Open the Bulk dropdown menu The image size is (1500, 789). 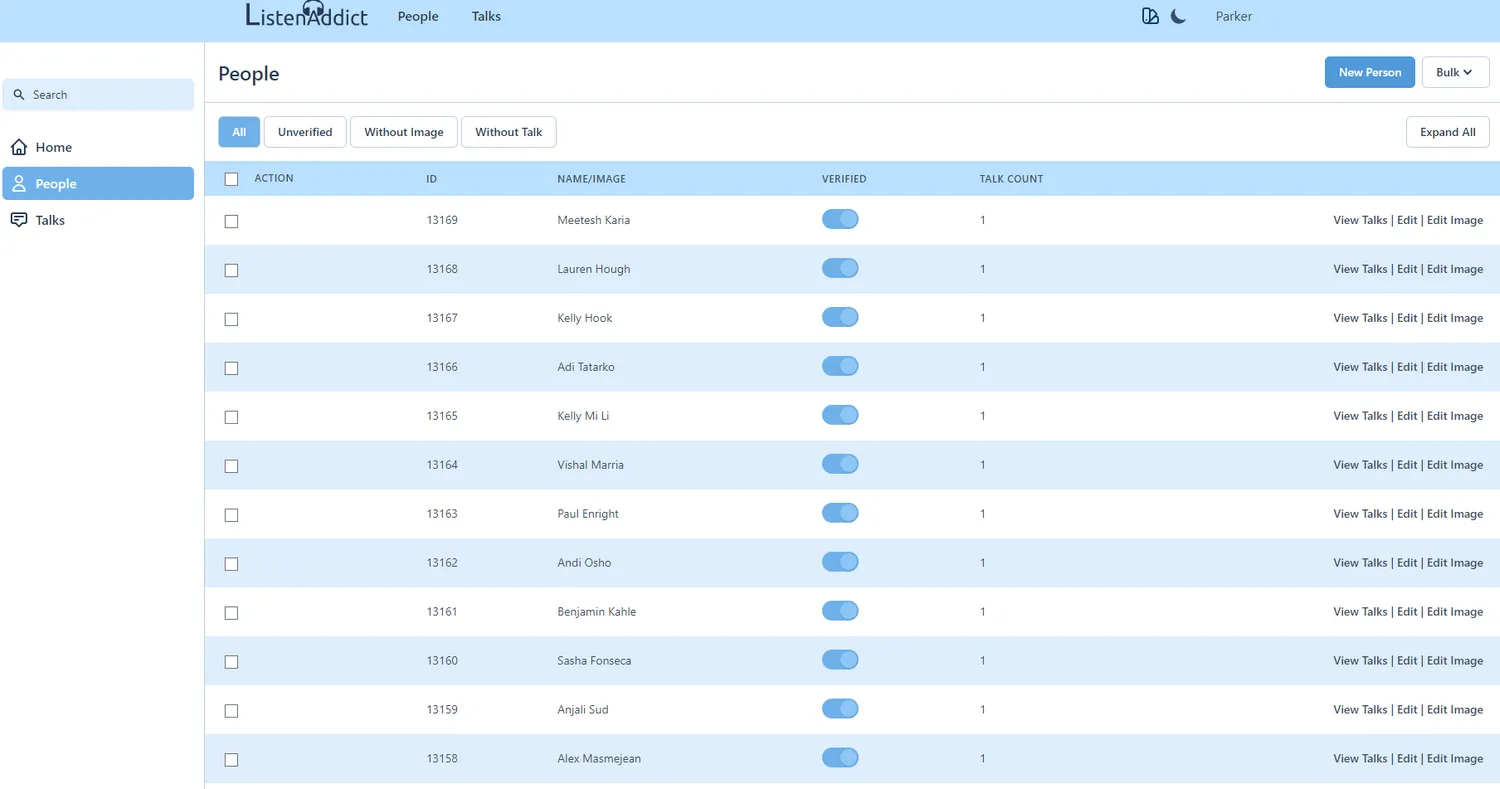click(1455, 72)
